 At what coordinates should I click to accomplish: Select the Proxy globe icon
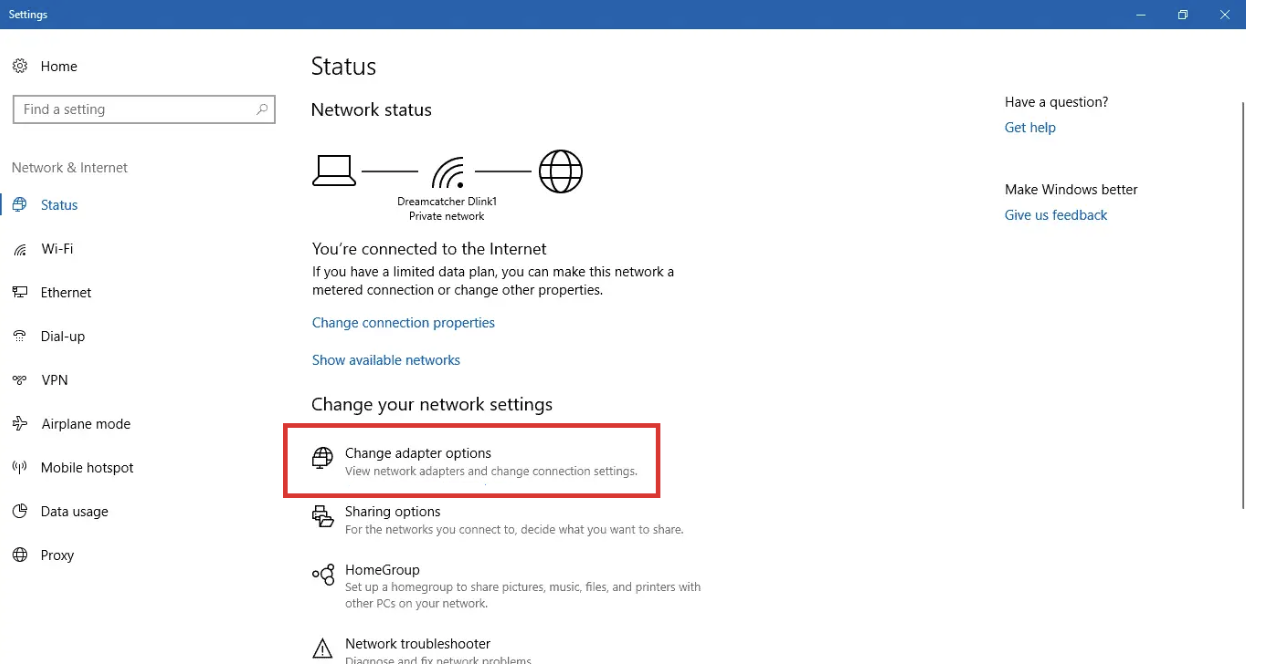pyautogui.click(x=20, y=555)
